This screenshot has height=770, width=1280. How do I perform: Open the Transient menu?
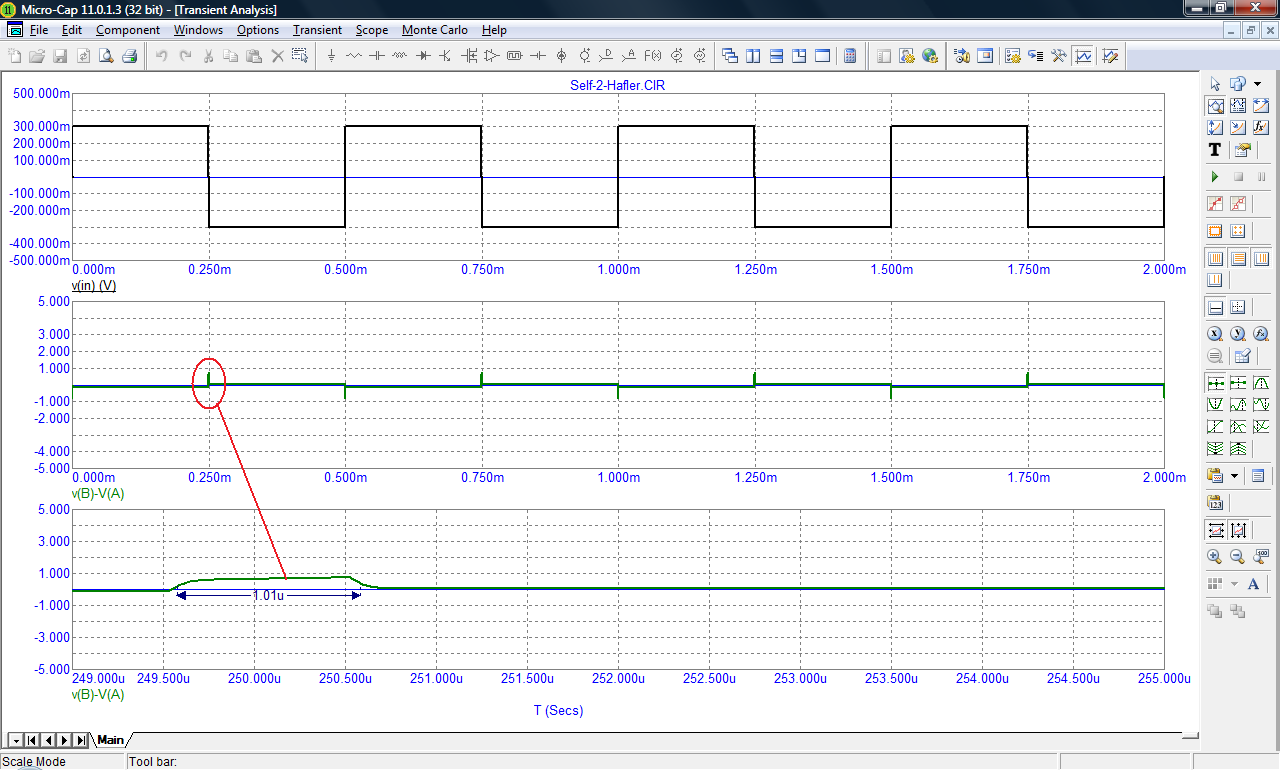click(317, 30)
